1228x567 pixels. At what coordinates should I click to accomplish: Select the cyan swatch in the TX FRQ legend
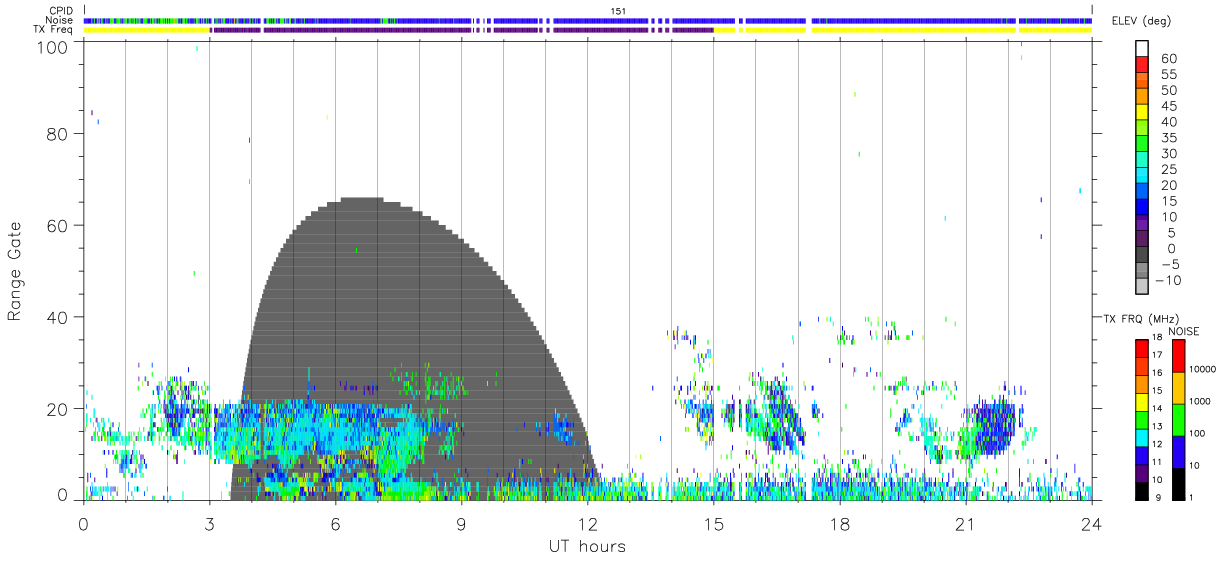click(1142, 437)
